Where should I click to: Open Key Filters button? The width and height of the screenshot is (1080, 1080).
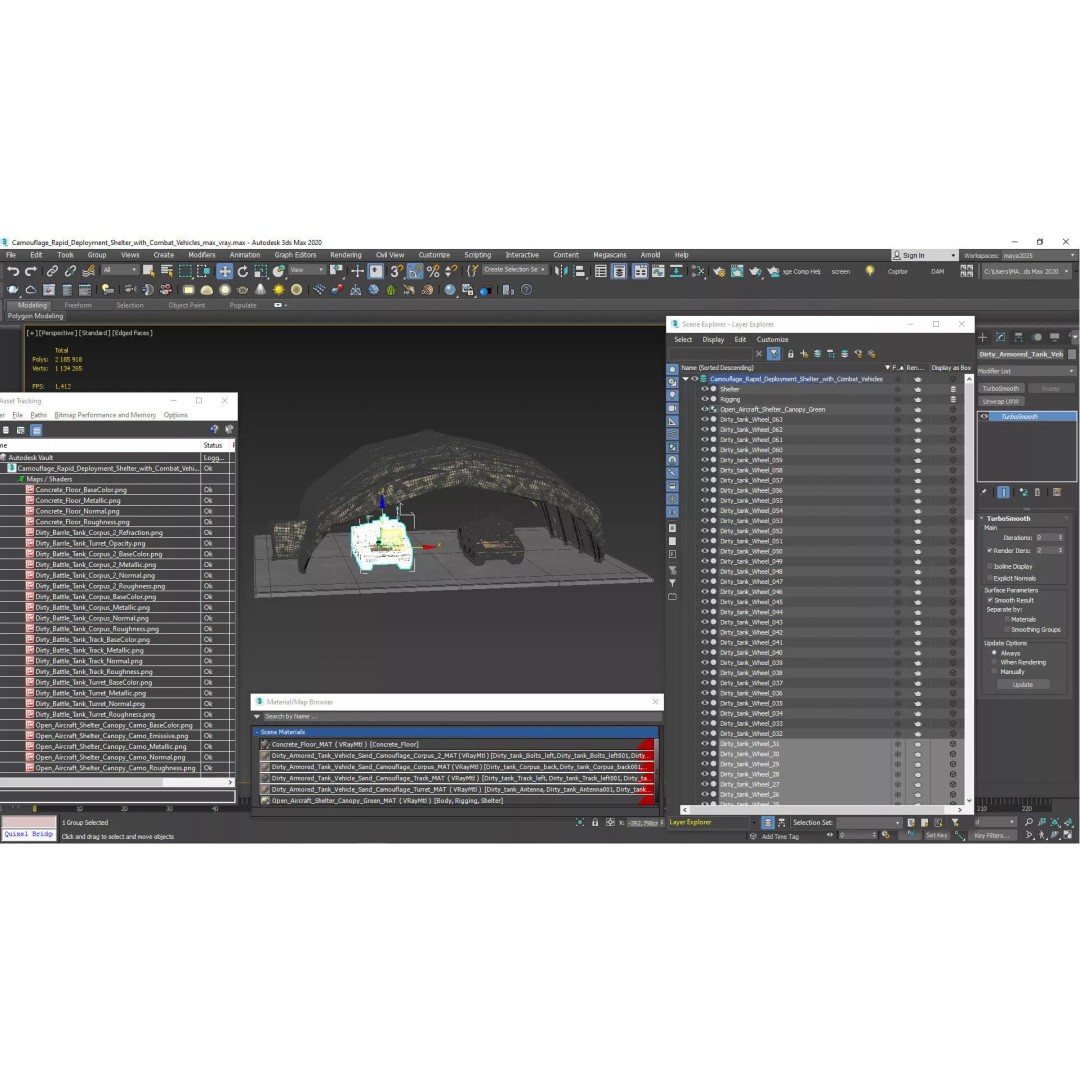pyautogui.click(x=991, y=835)
